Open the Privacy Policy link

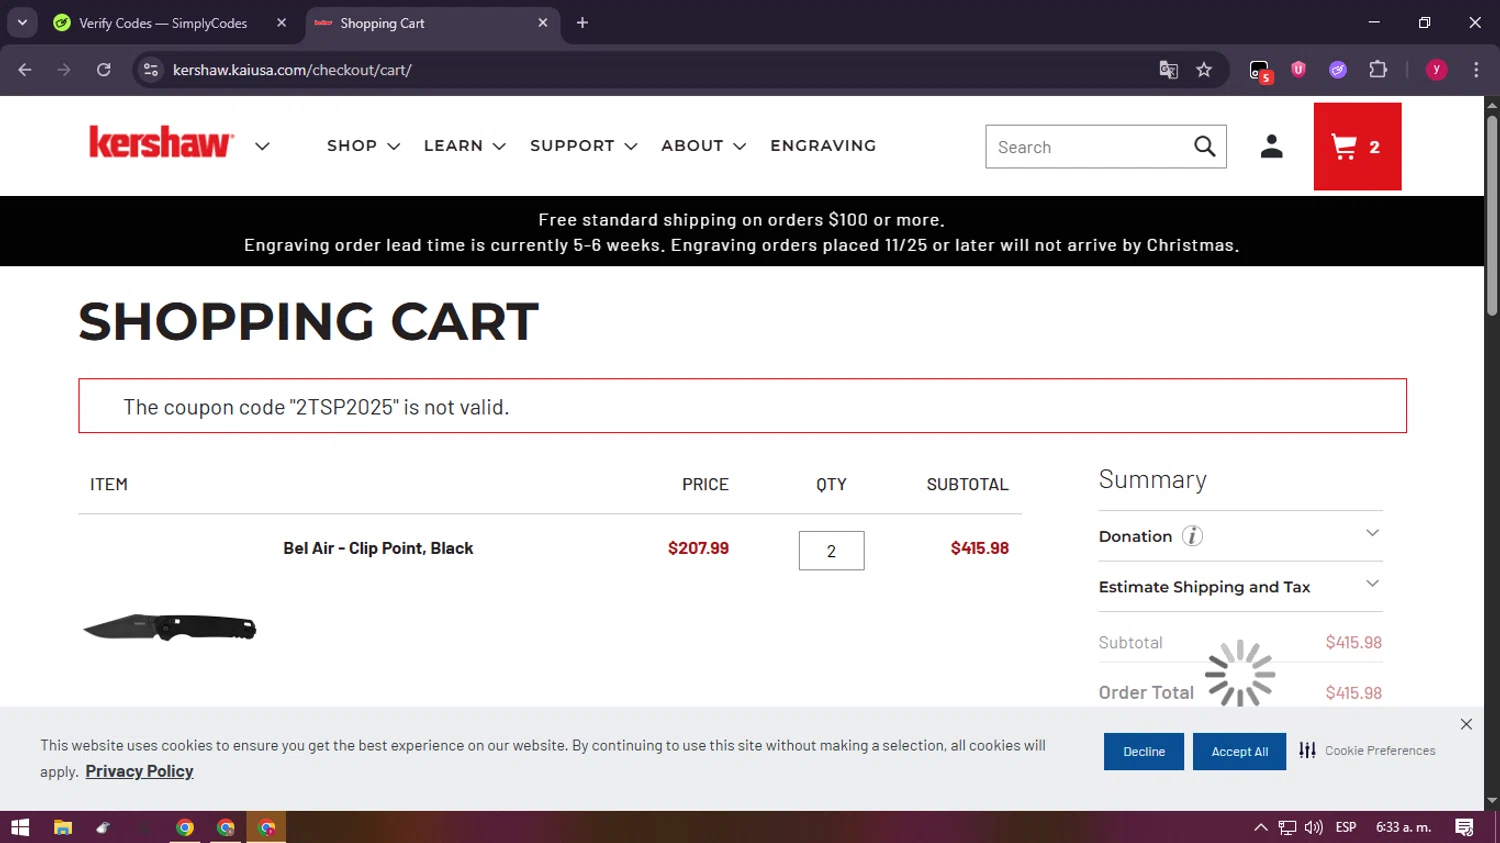tap(139, 771)
